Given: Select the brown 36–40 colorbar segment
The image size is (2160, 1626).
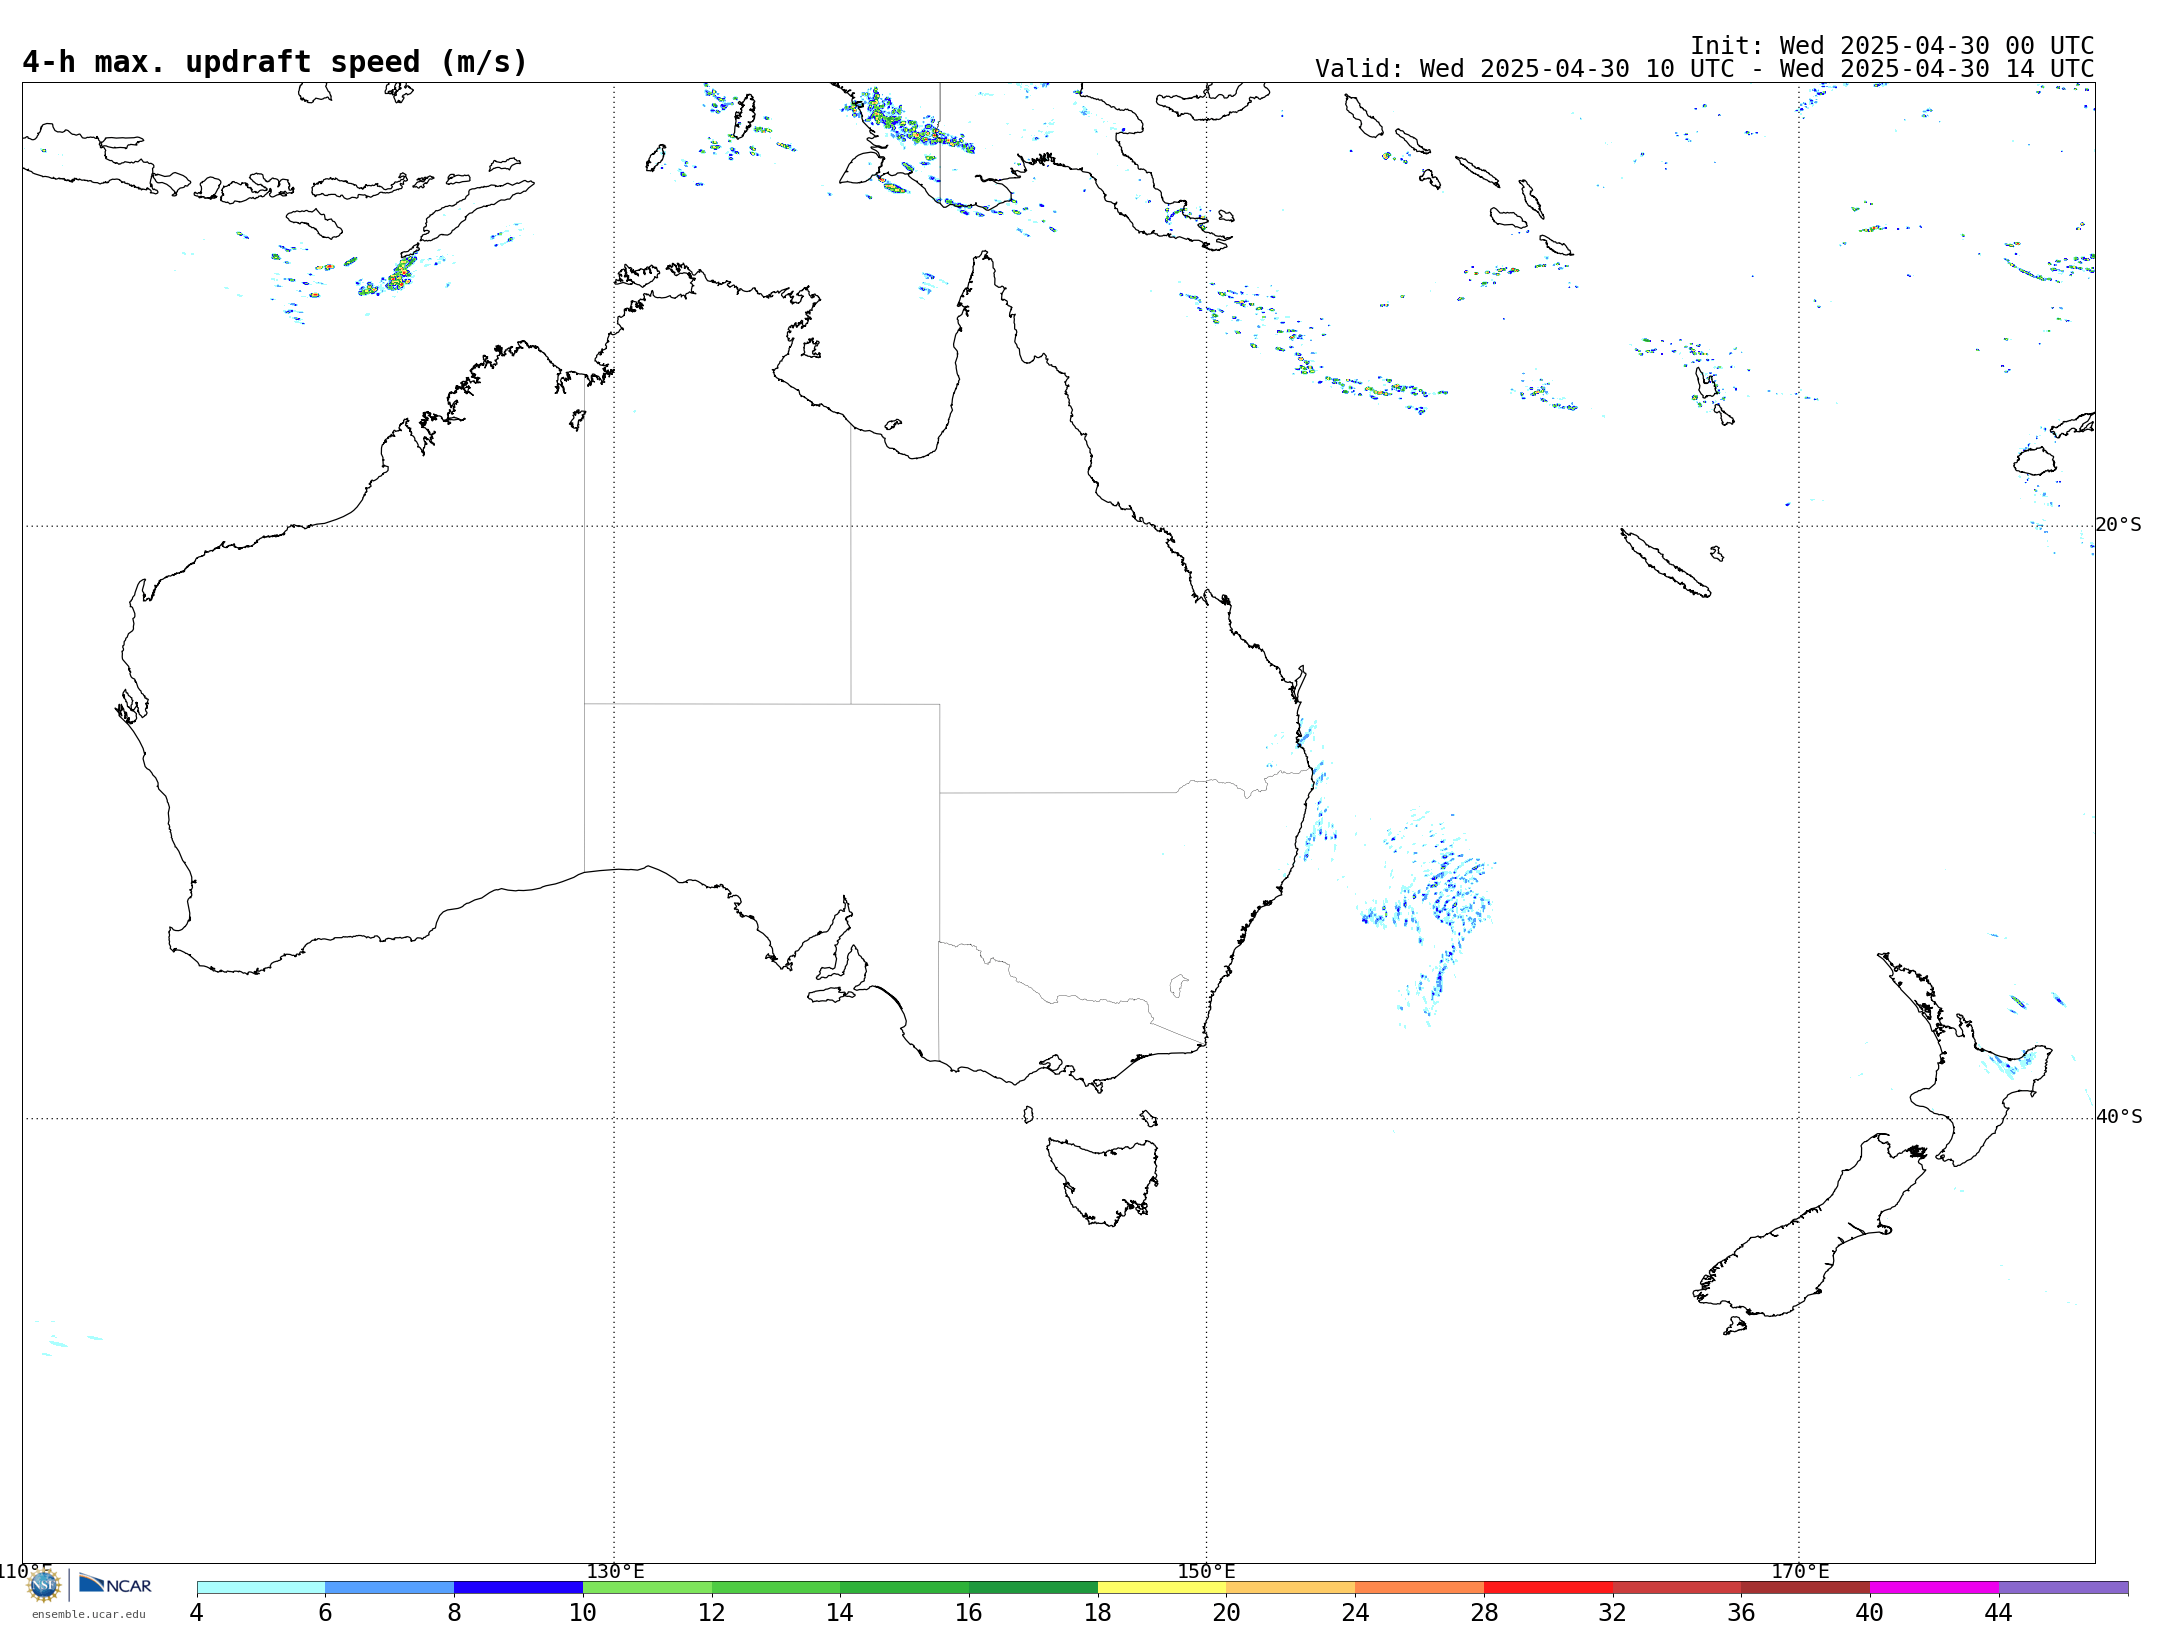Looking at the screenshot, I should click(x=1806, y=1588).
